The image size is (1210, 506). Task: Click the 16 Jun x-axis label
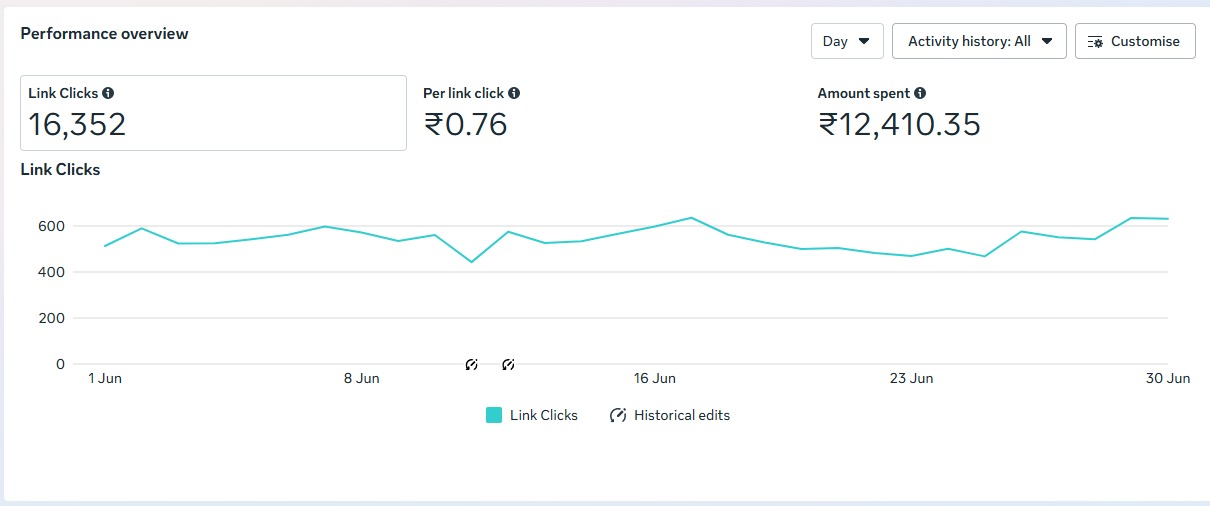(x=655, y=378)
